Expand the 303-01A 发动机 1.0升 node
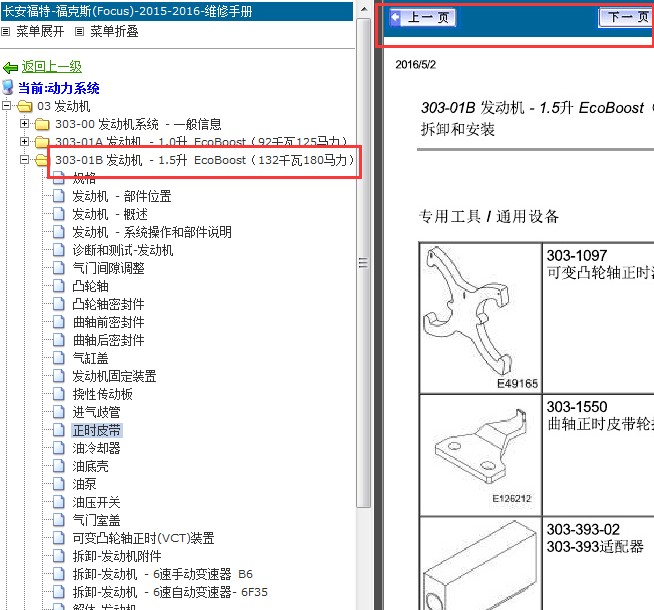This screenshot has width=654, height=610. click(25, 141)
